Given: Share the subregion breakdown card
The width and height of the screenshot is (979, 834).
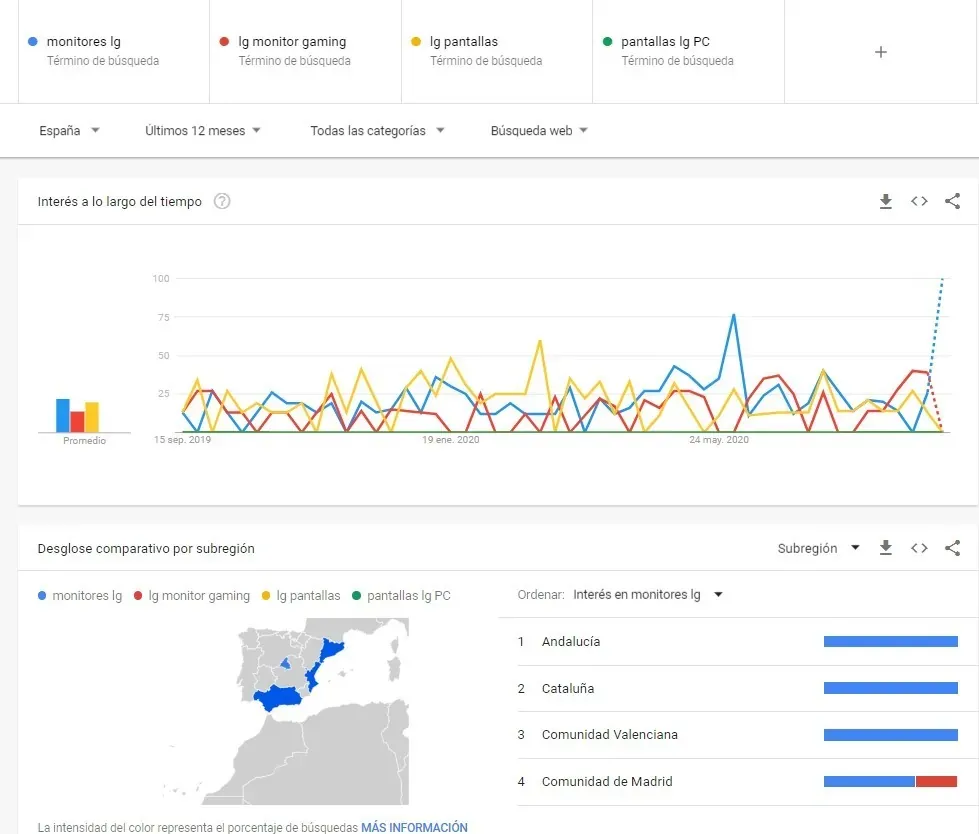Looking at the screenshot, I should (952, 548).
